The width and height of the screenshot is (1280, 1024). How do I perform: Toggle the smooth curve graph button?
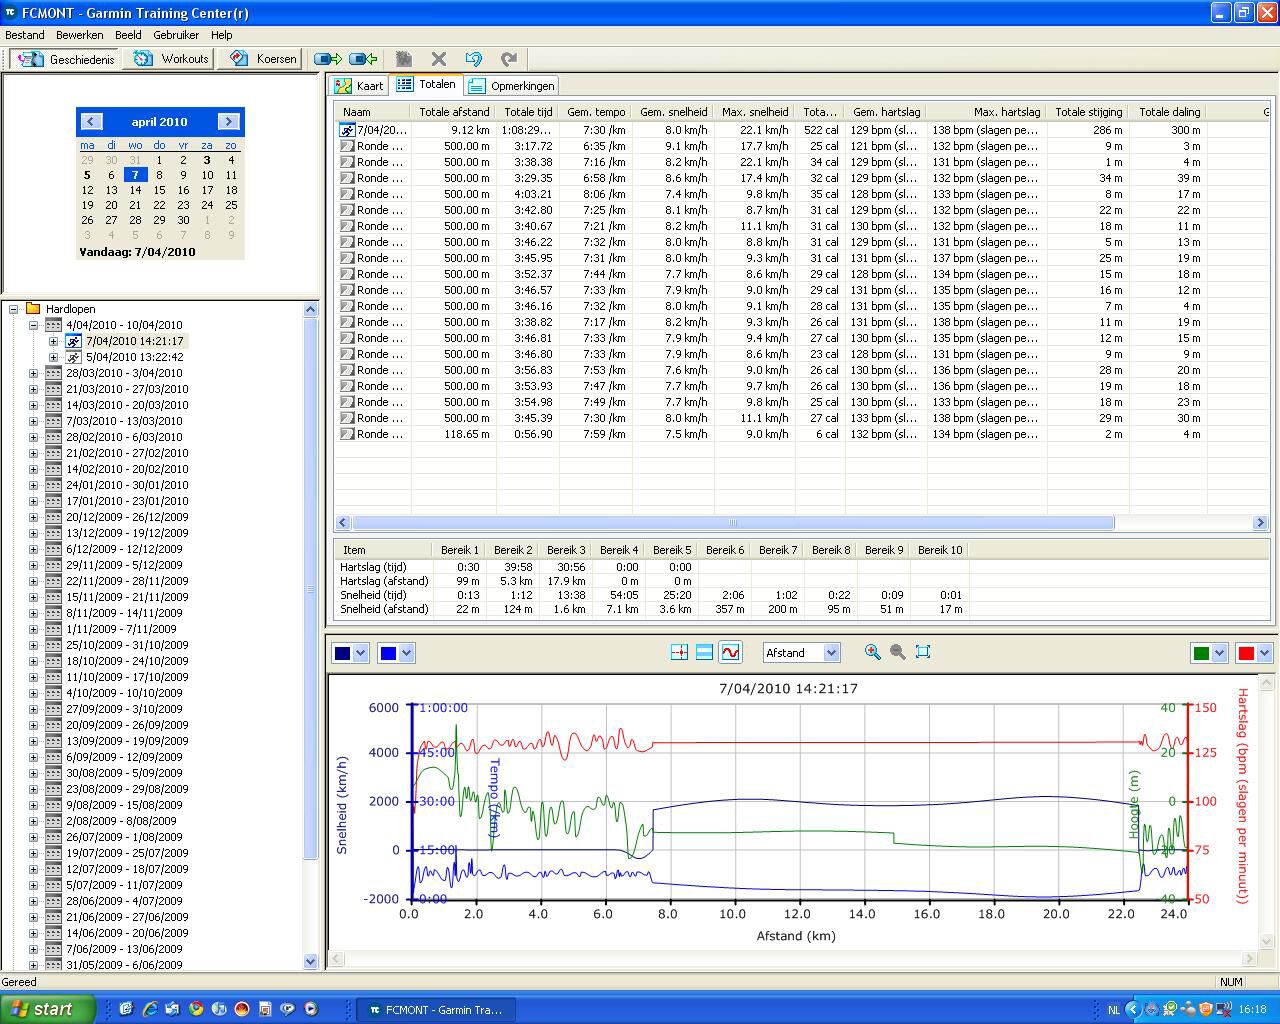point(730,652)
